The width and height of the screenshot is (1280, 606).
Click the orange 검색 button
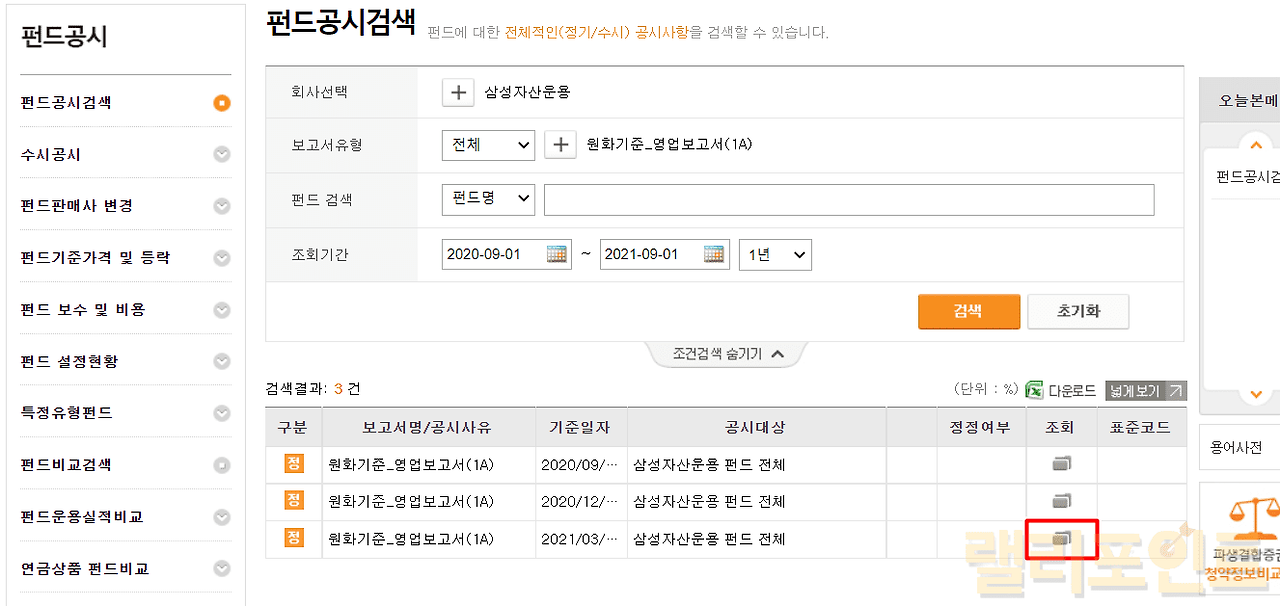pyautogui.click(x=968, y=311)
